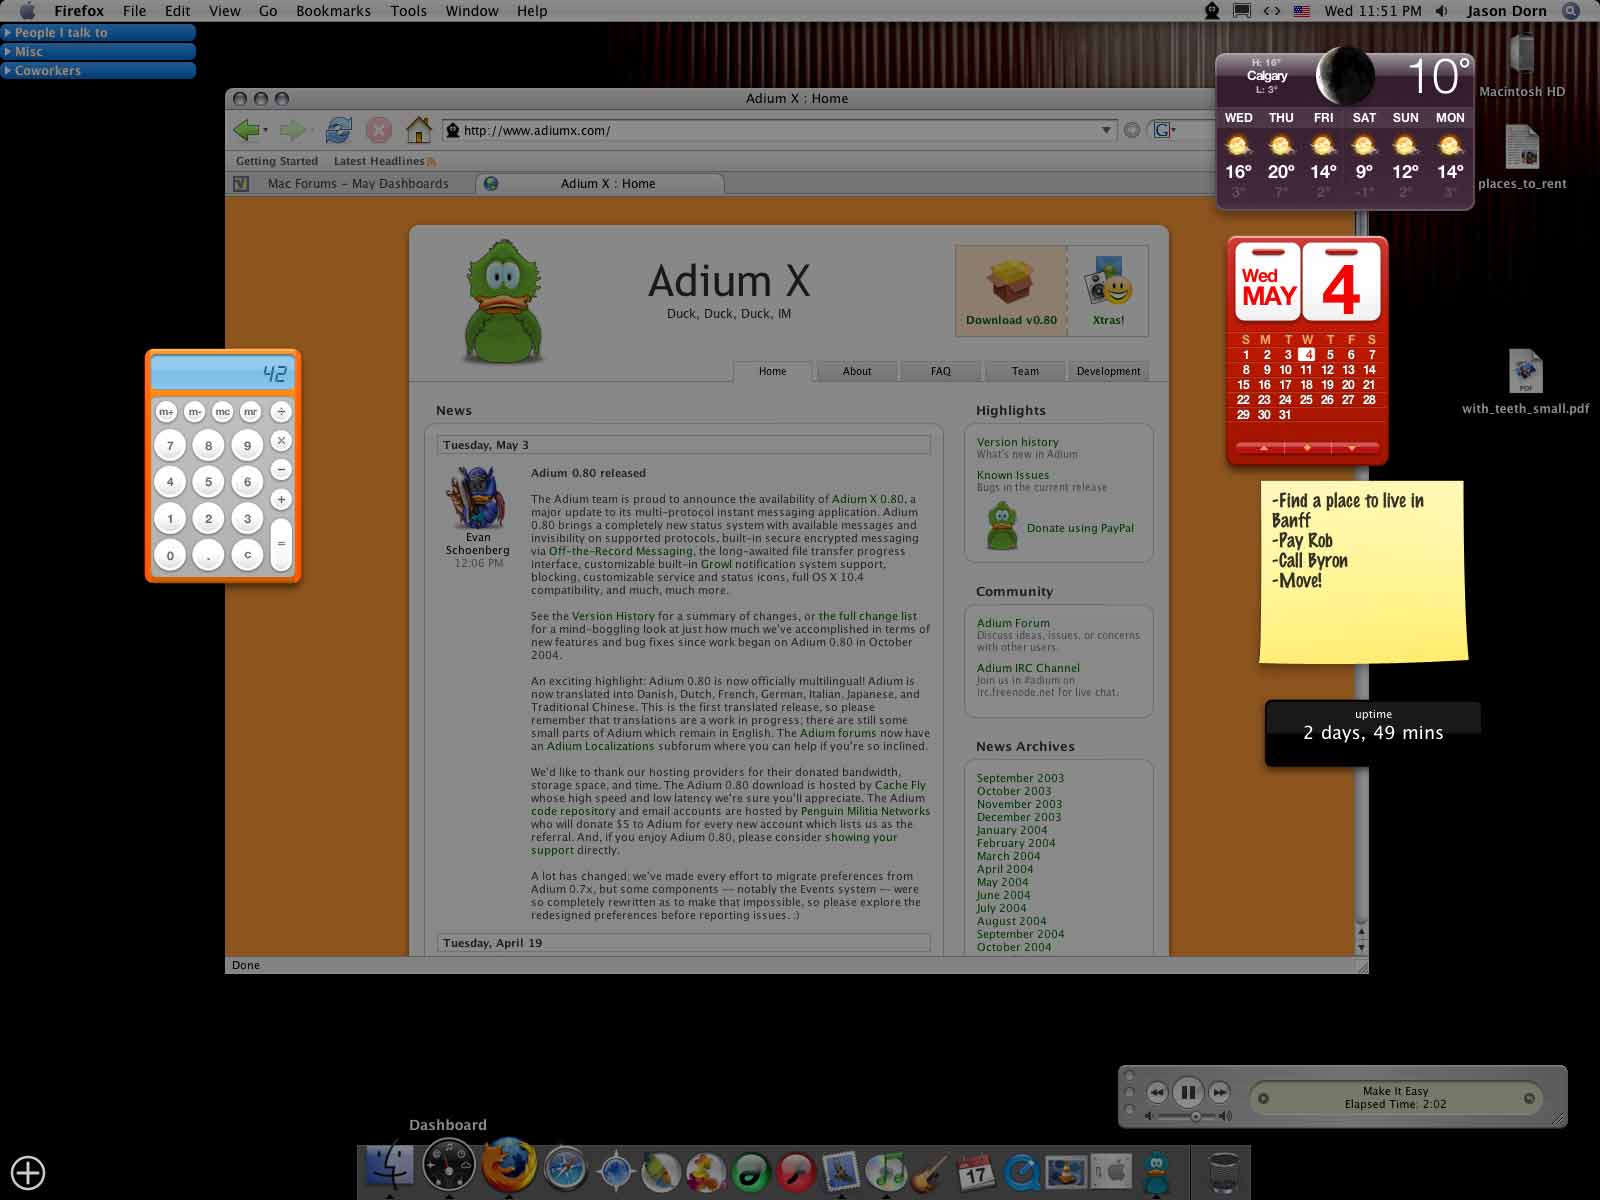Click the calculator divide button

click(x=281, y=411)
